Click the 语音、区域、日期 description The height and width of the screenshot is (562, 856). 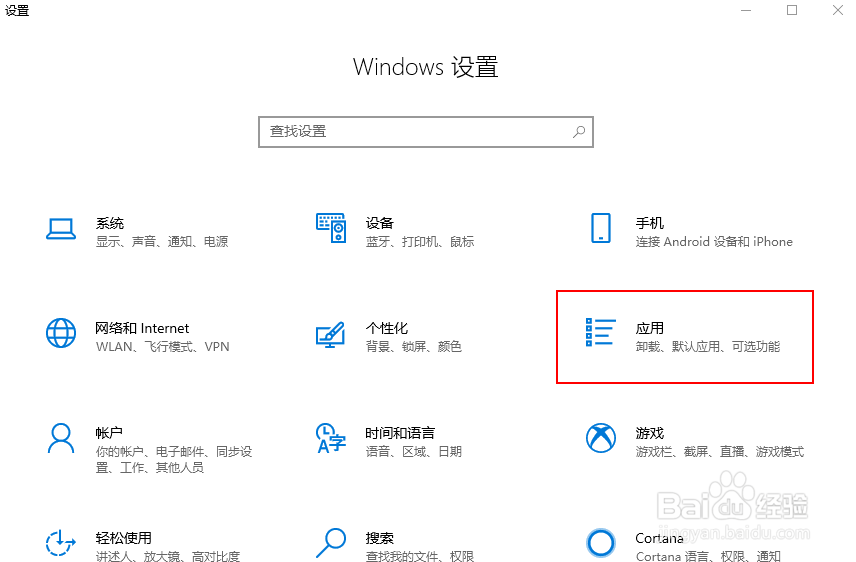click(x=413, y=451)
